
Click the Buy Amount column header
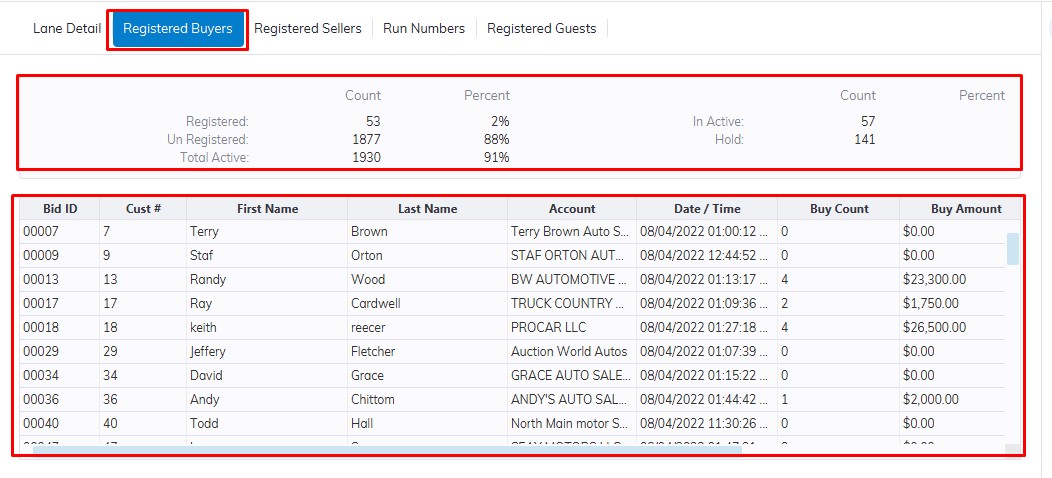point(965,209)
